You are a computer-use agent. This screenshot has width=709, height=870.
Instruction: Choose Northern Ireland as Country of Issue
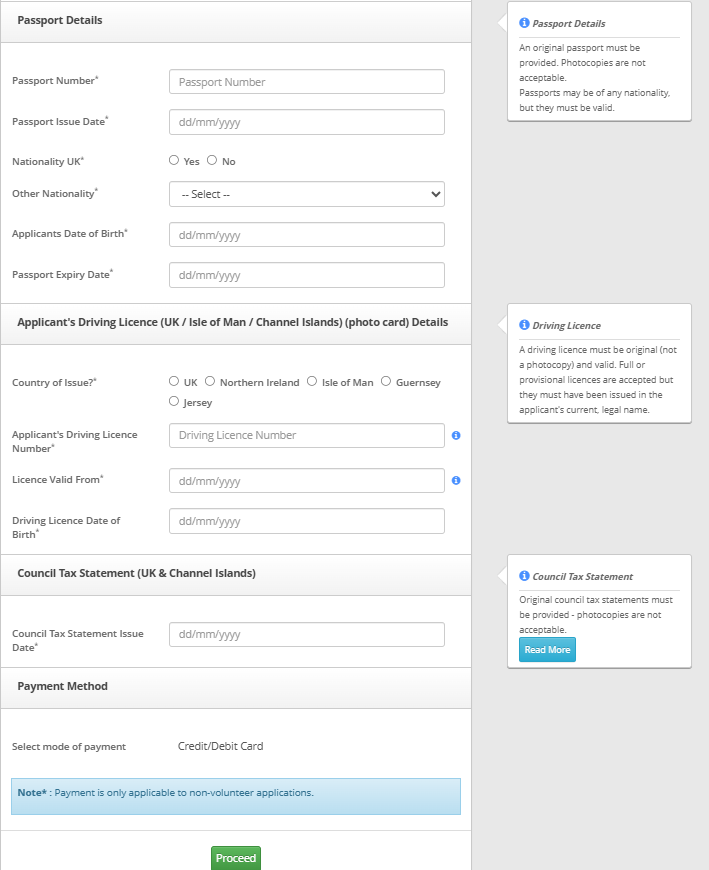point(210,381)
